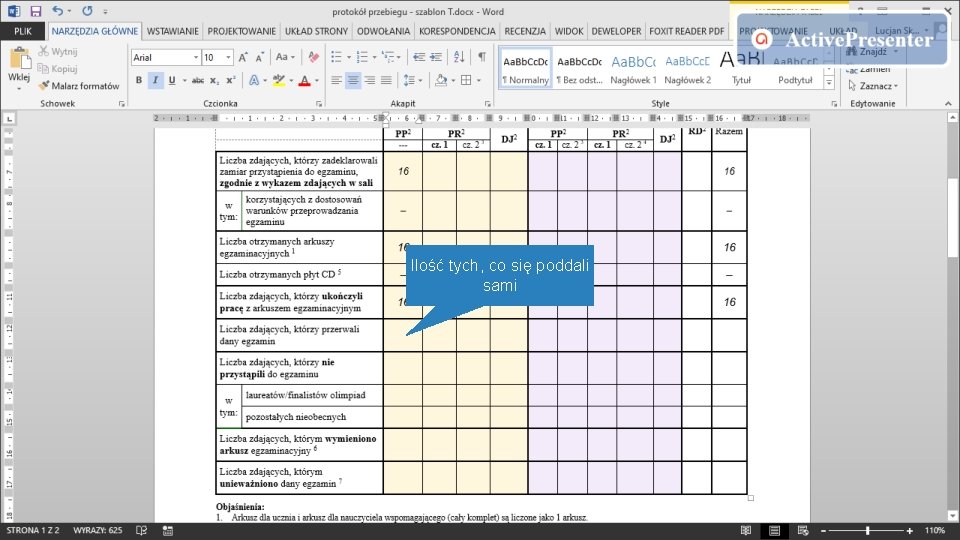960x540 pixels.
Task: Toggle superscript formatting
Action: click(231, 80)
